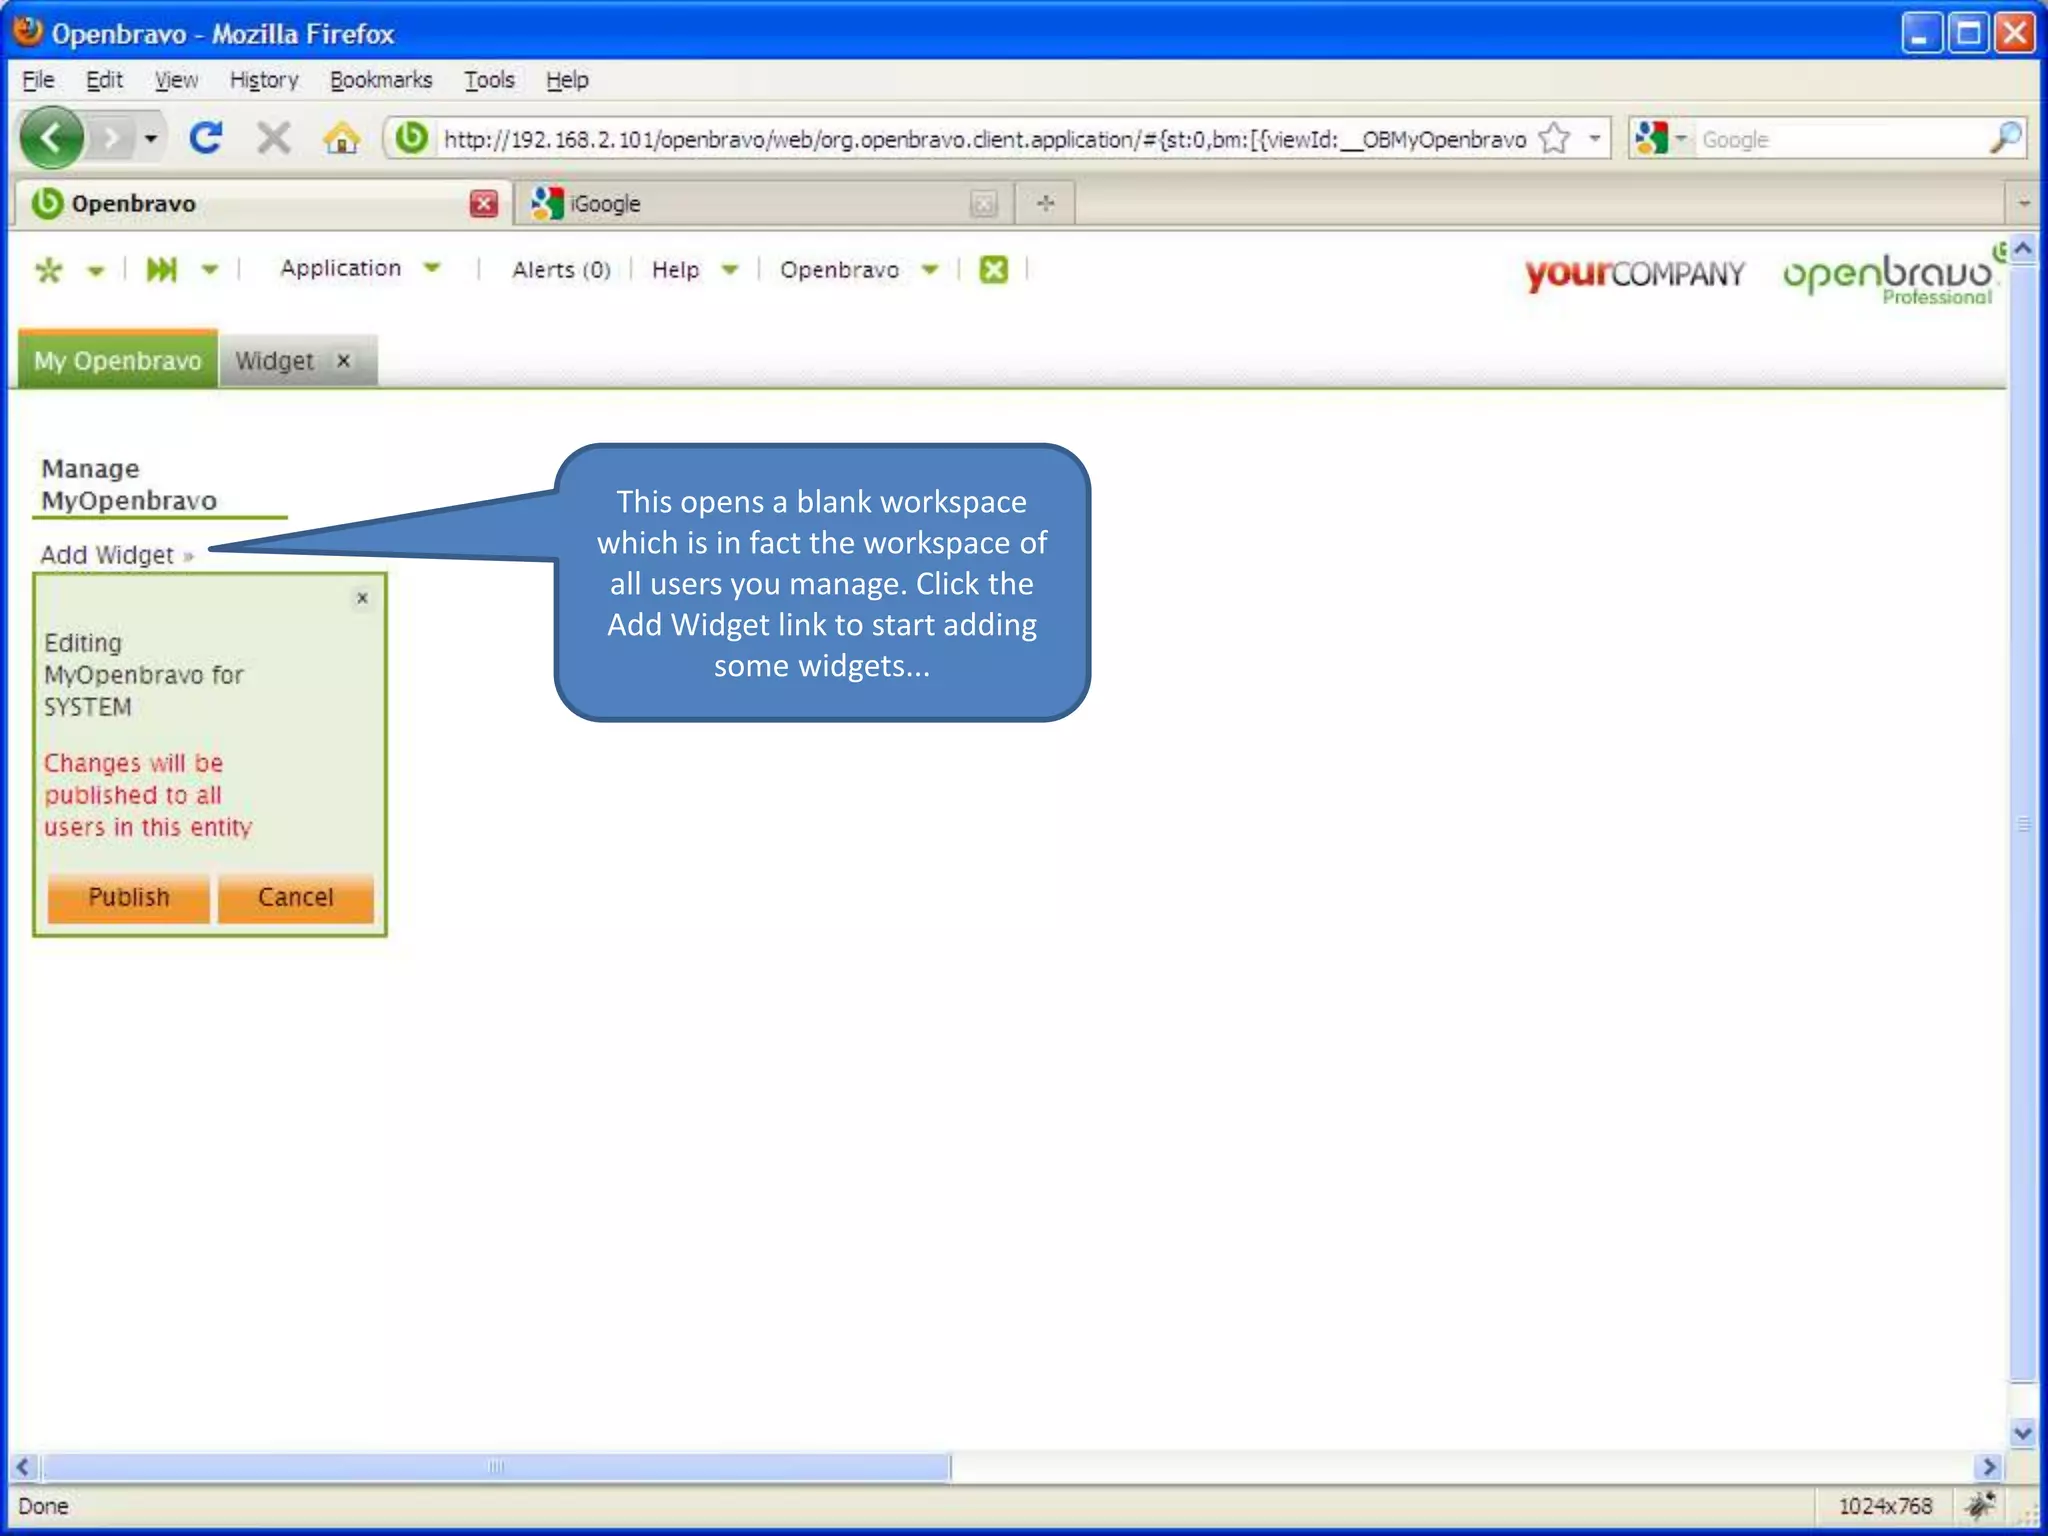This screenshot has height=1536, width=2048.
Task: Expand the quick launch dropdown arrow
Action: [x=210, y=269]
